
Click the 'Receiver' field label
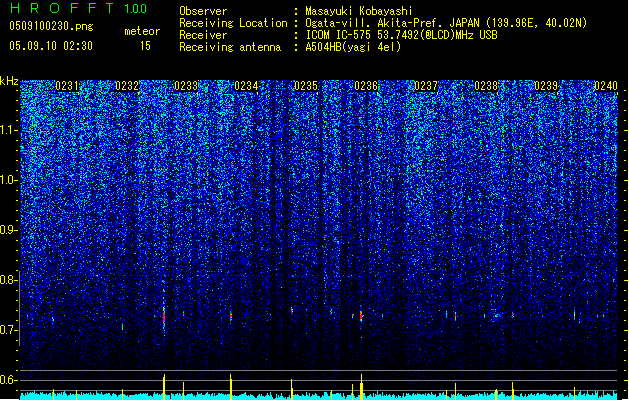[203, 35]
